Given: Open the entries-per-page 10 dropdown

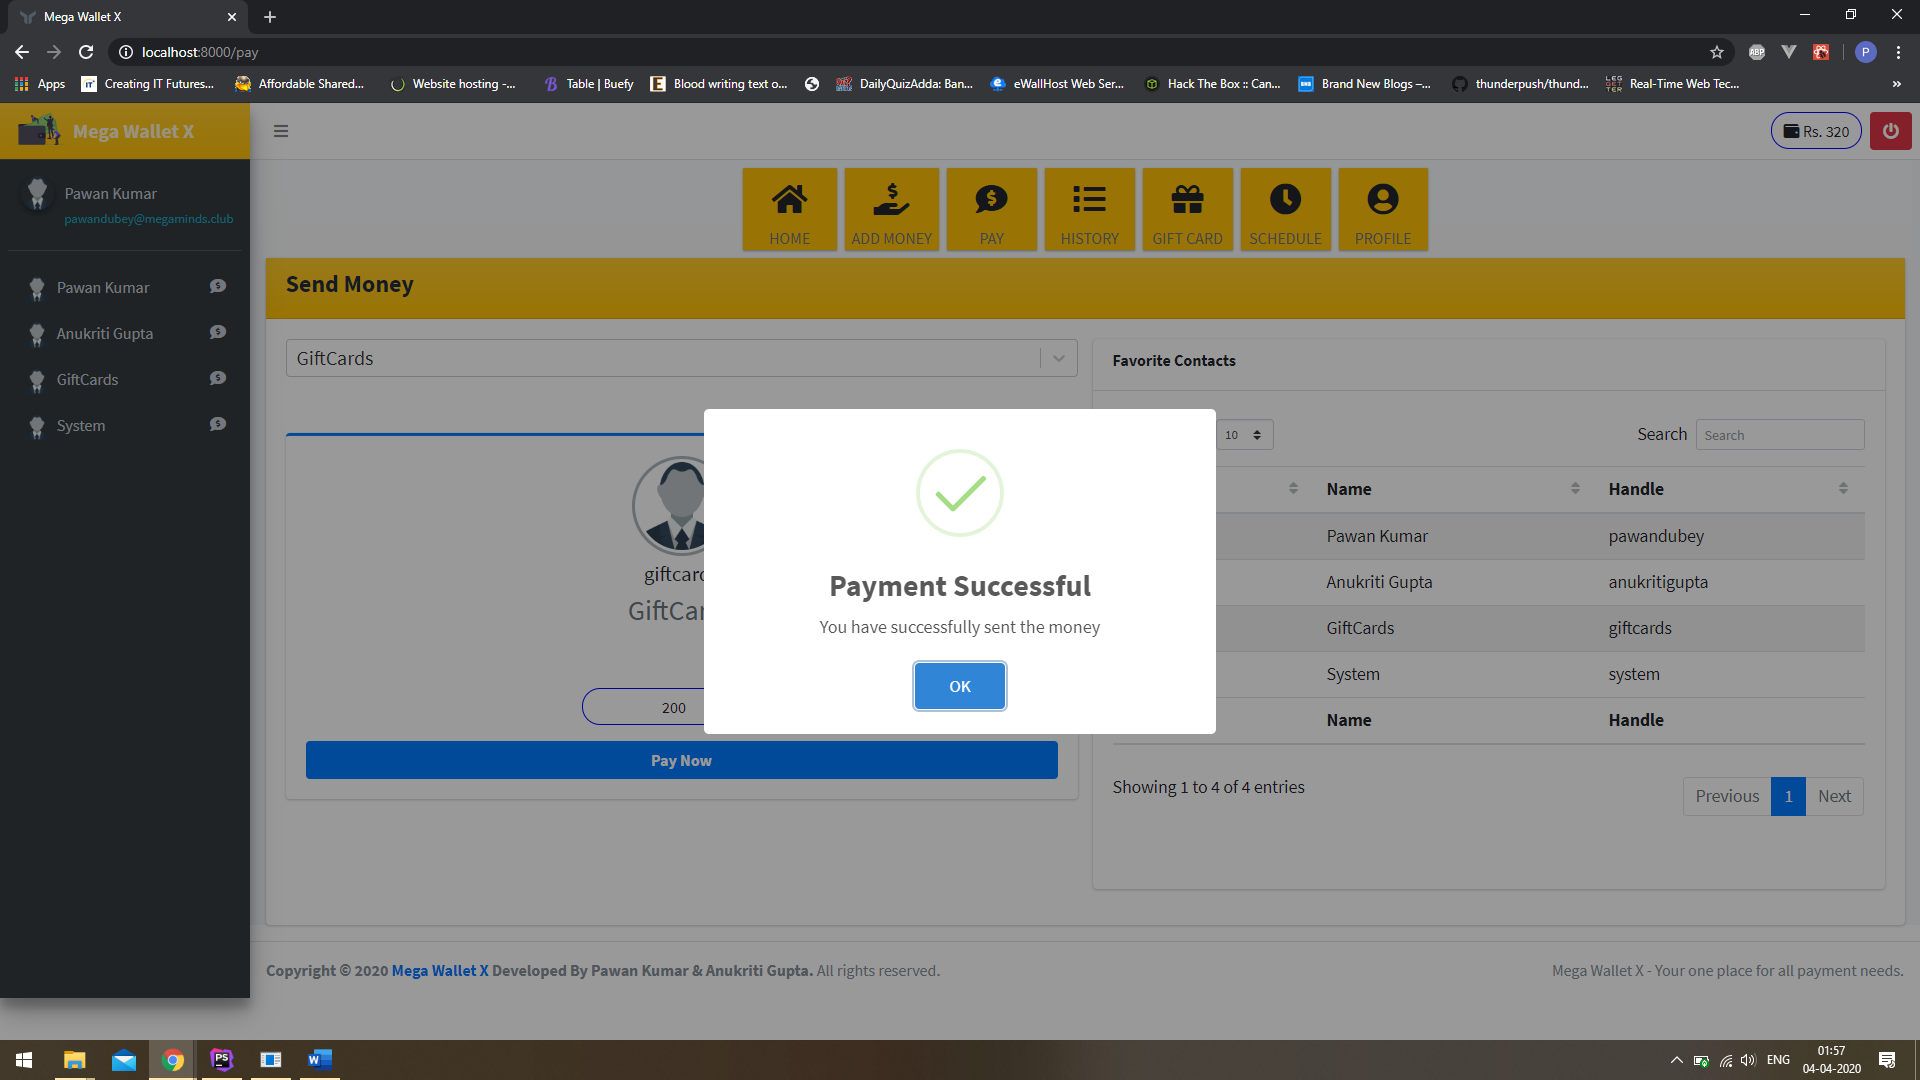Looking at the screenshot, I should point(1244,435).
